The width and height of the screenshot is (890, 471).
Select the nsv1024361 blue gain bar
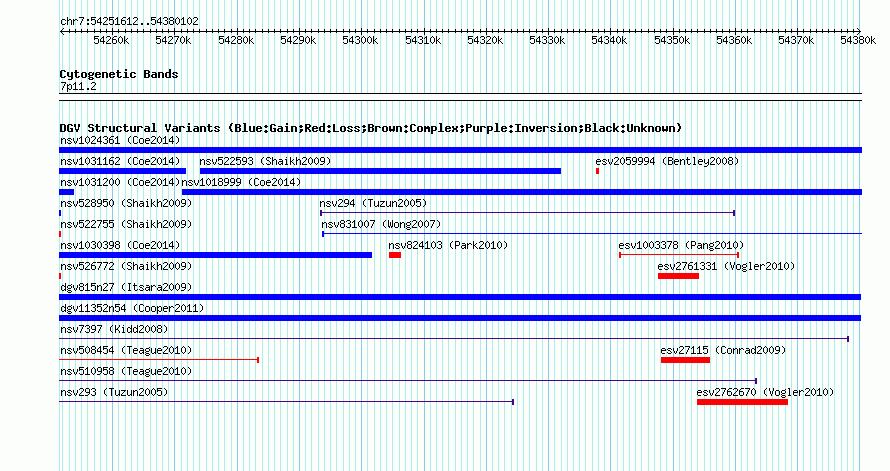(x=460, y=150)
